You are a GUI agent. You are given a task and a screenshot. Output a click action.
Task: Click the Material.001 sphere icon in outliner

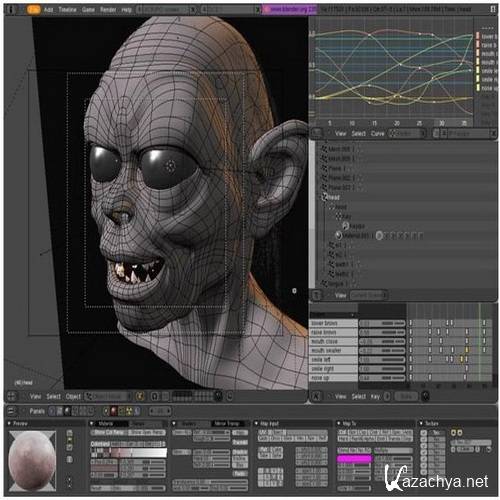click(338, 235)
